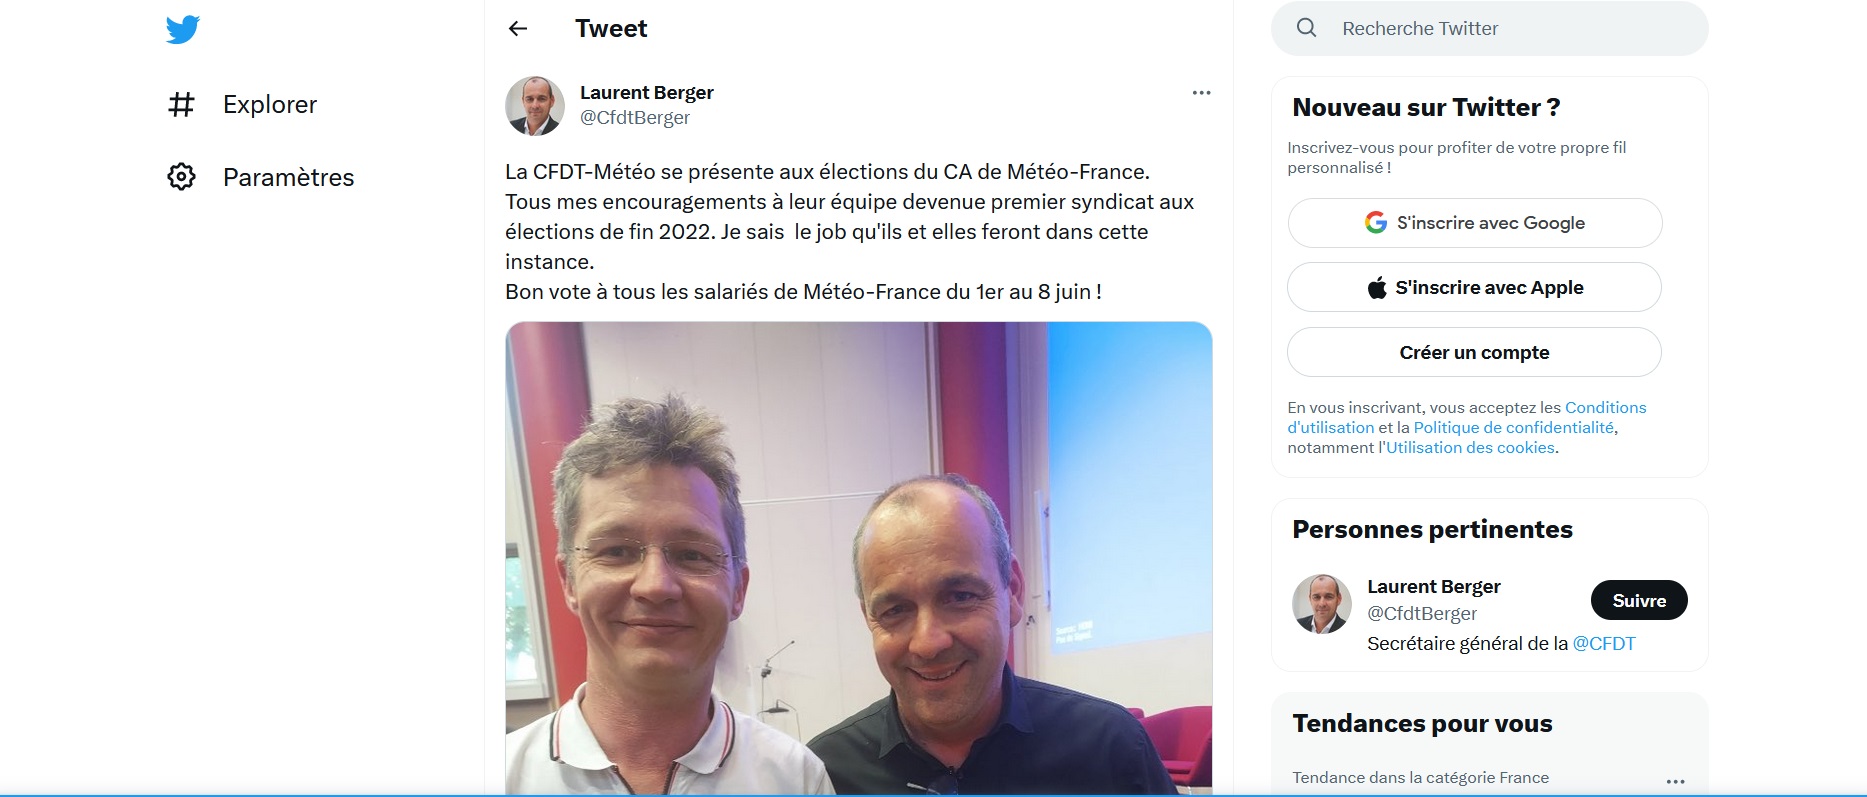Click the Twitter bird logo
The width and height of the screenshot is (1867, 797).
183,29
